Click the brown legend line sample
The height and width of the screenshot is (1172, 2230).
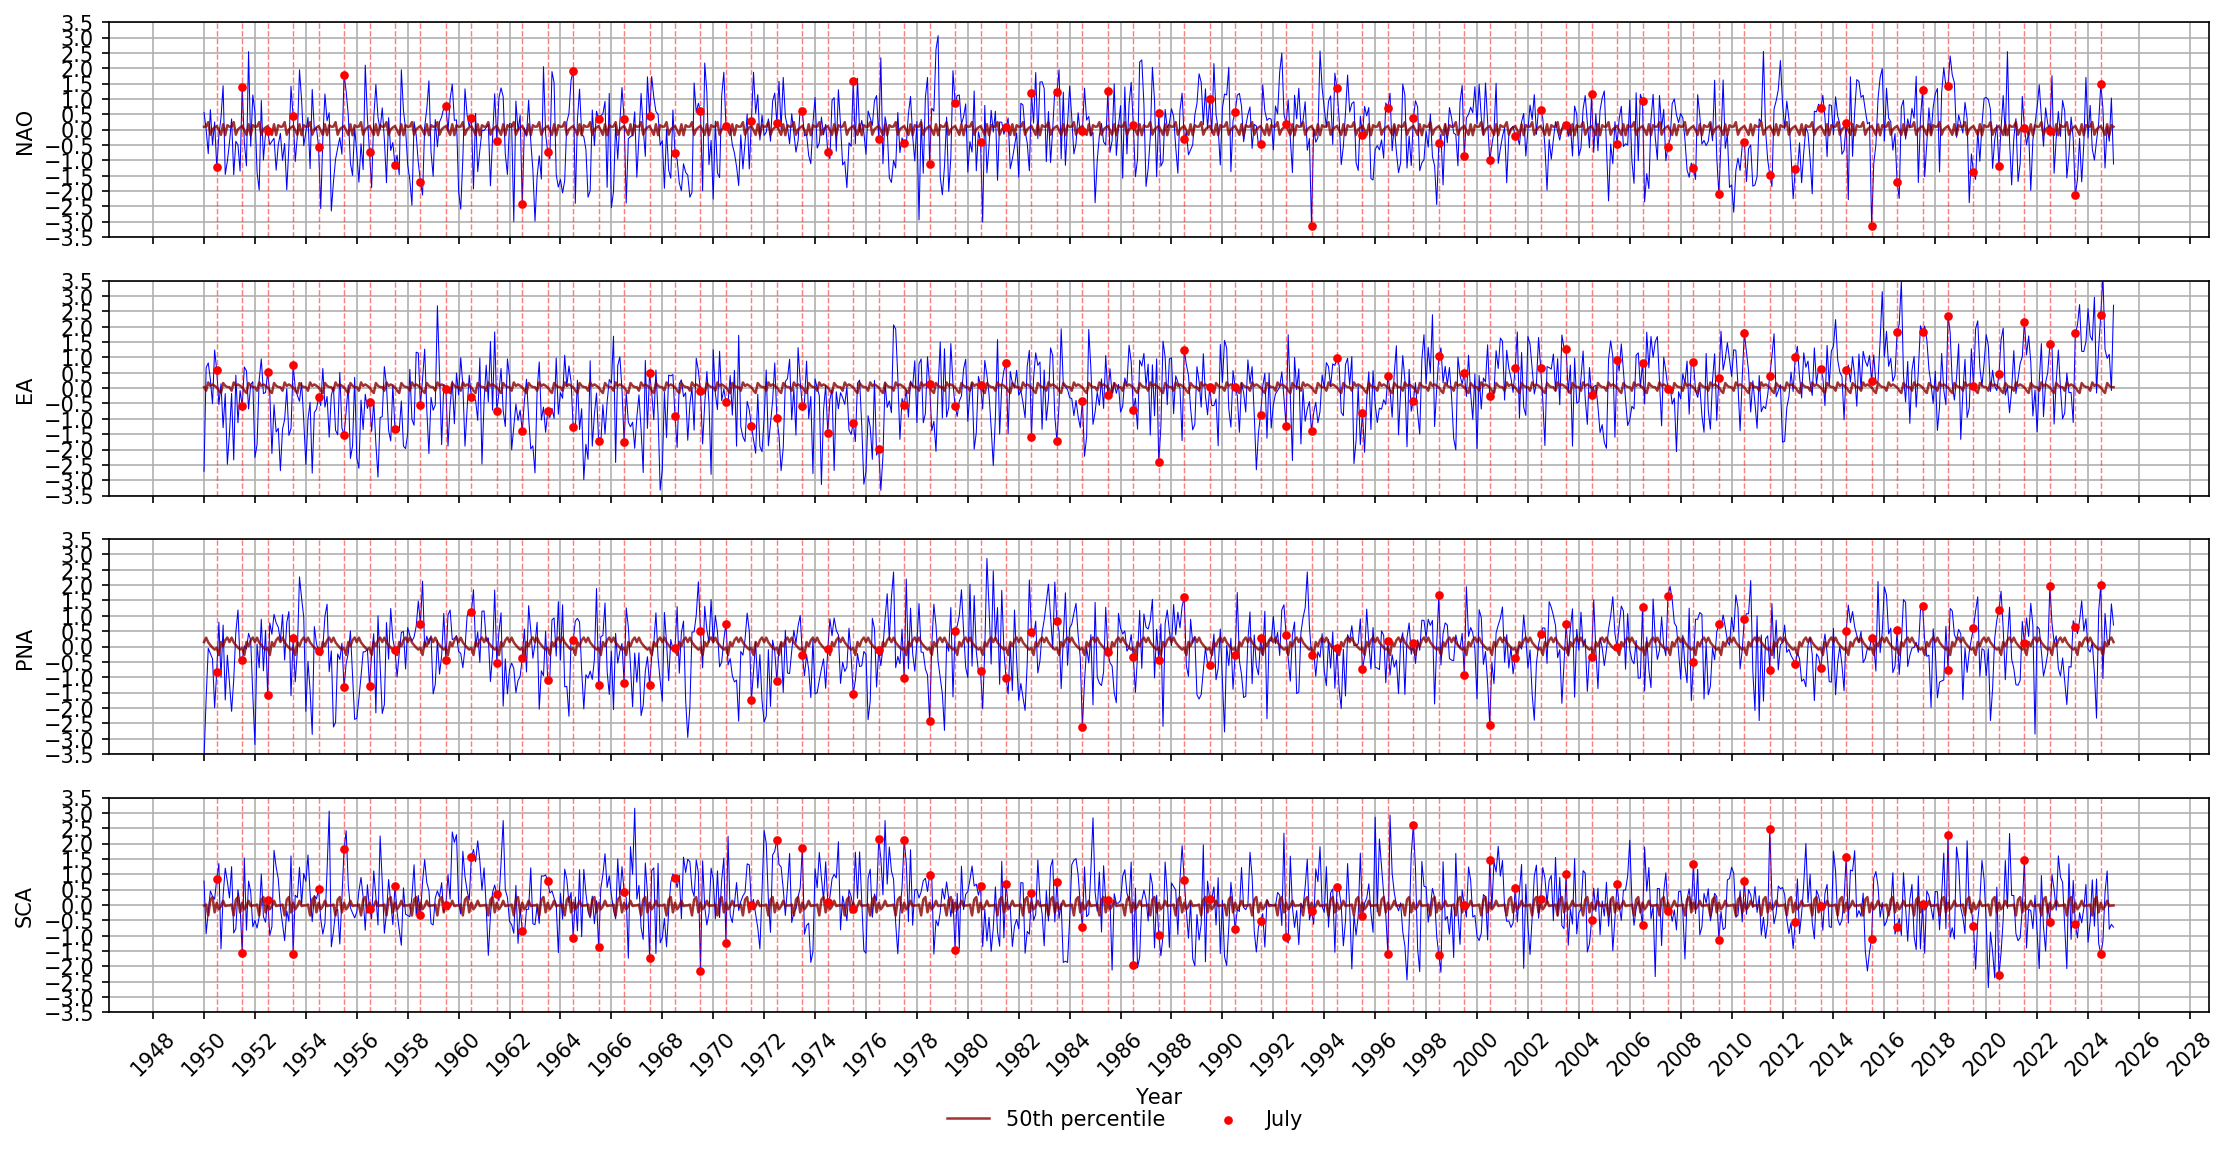coord(968,1119)
